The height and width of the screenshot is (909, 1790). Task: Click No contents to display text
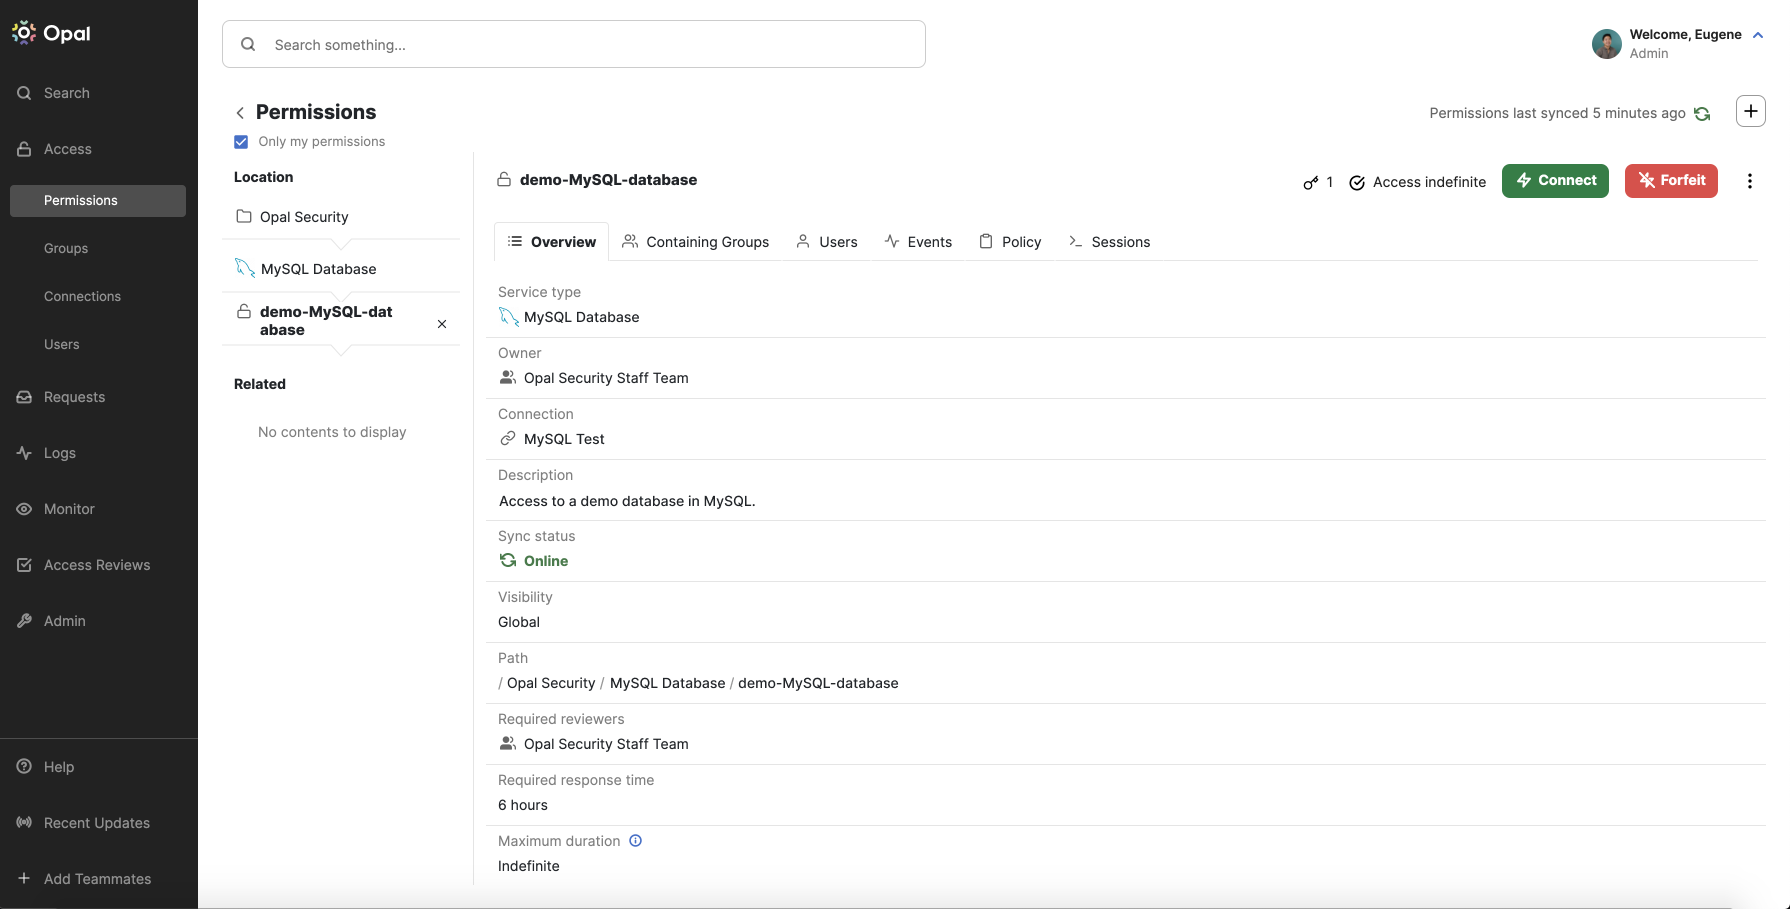coord(332,432)
